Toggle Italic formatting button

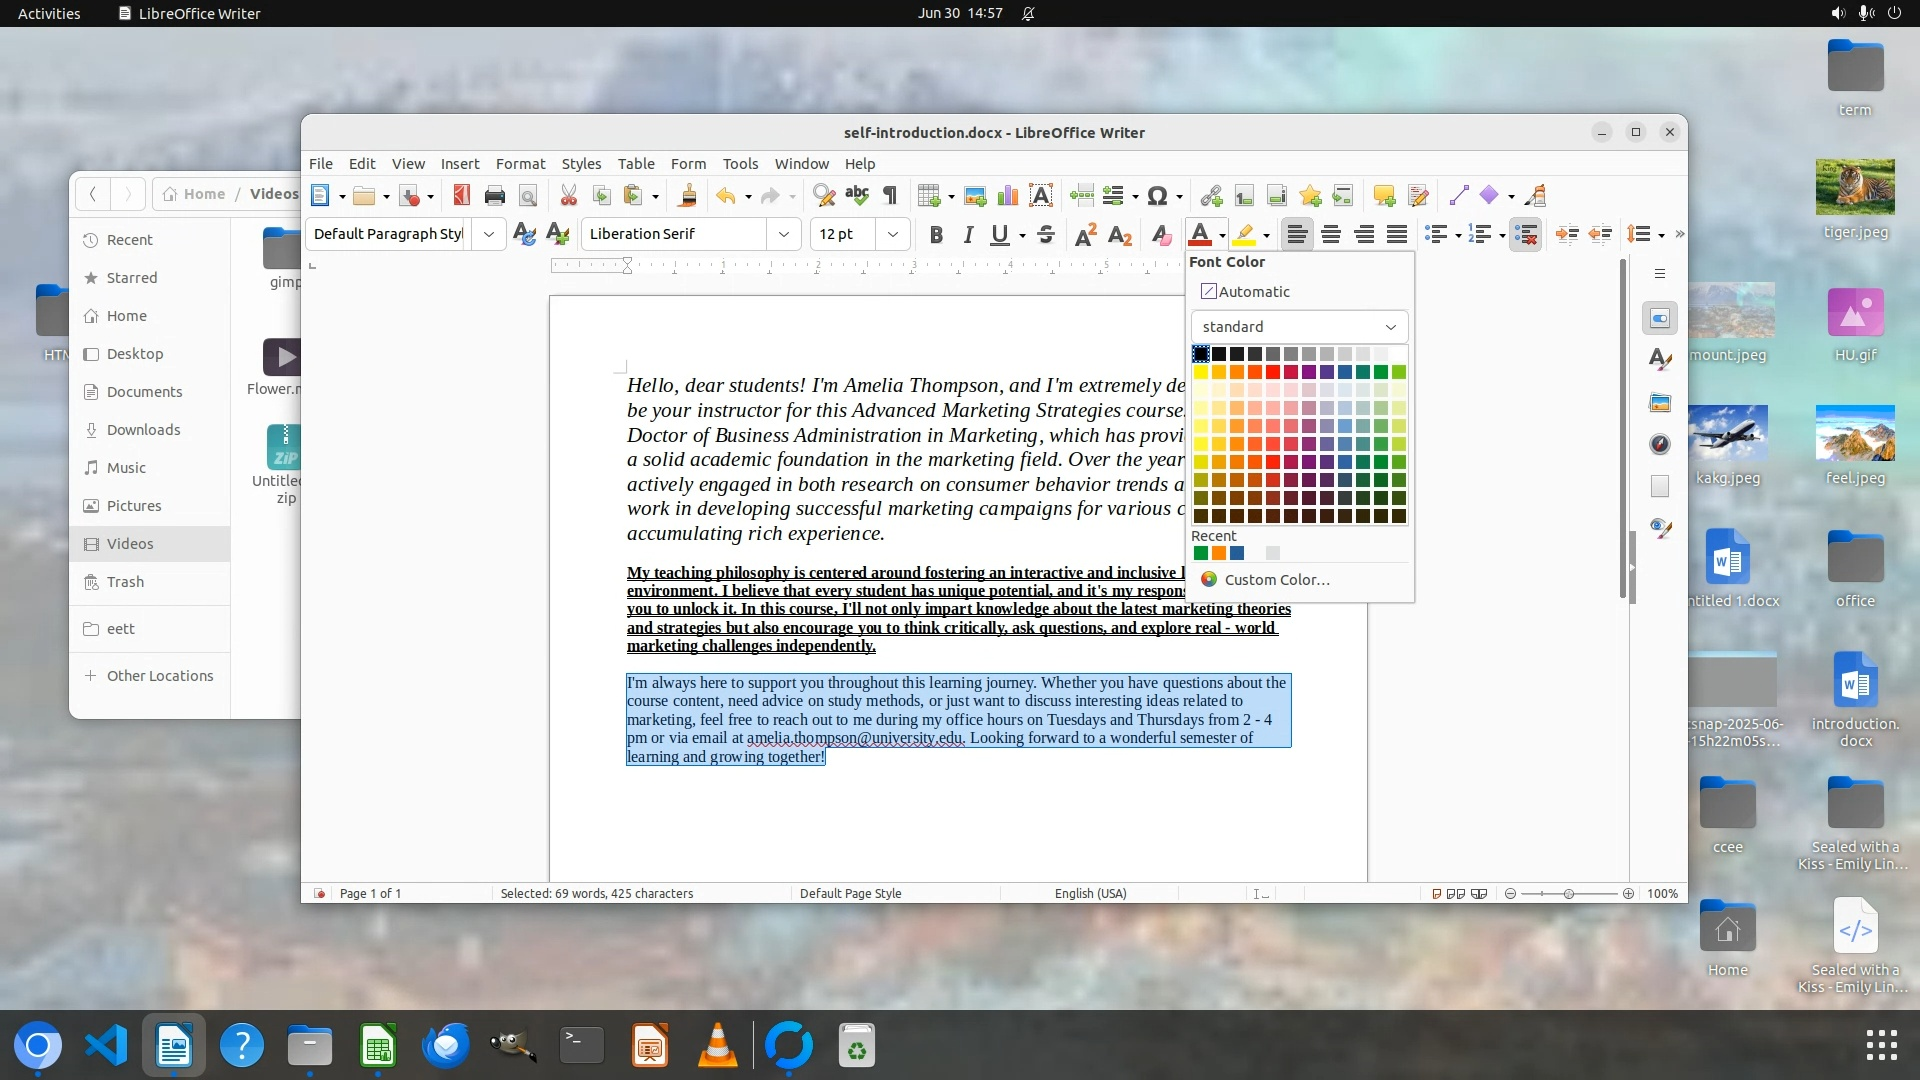967,234
